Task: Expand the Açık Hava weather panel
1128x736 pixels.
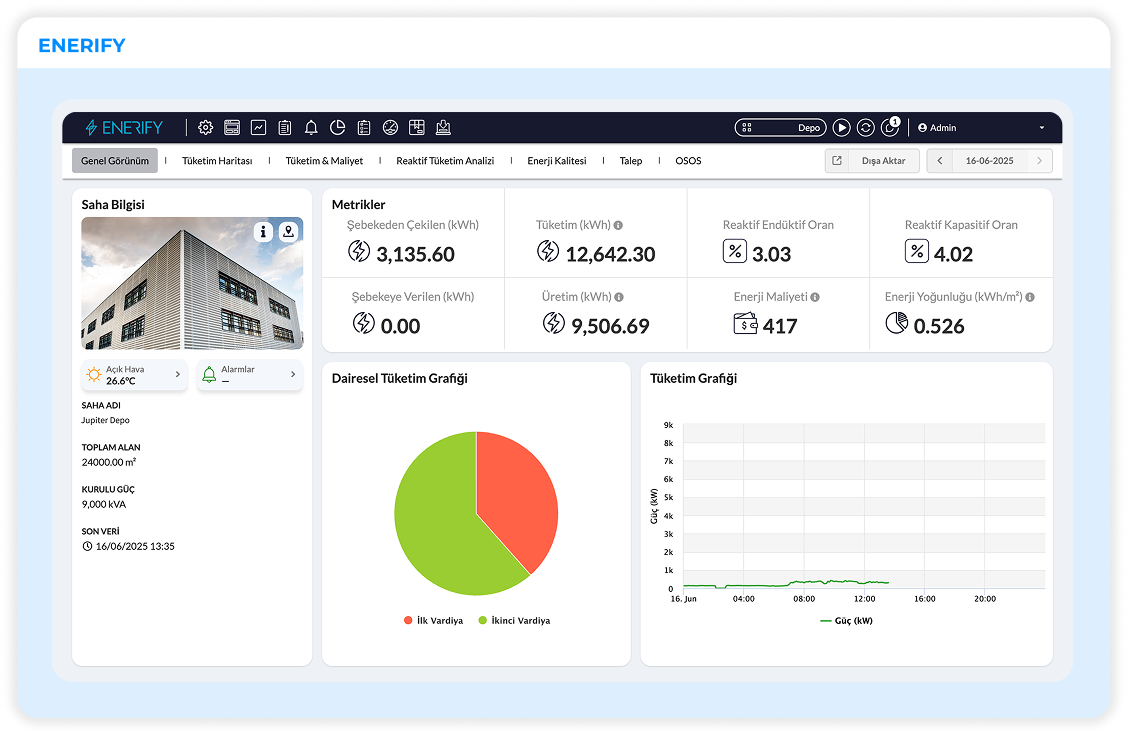Action: pos(135,375)
